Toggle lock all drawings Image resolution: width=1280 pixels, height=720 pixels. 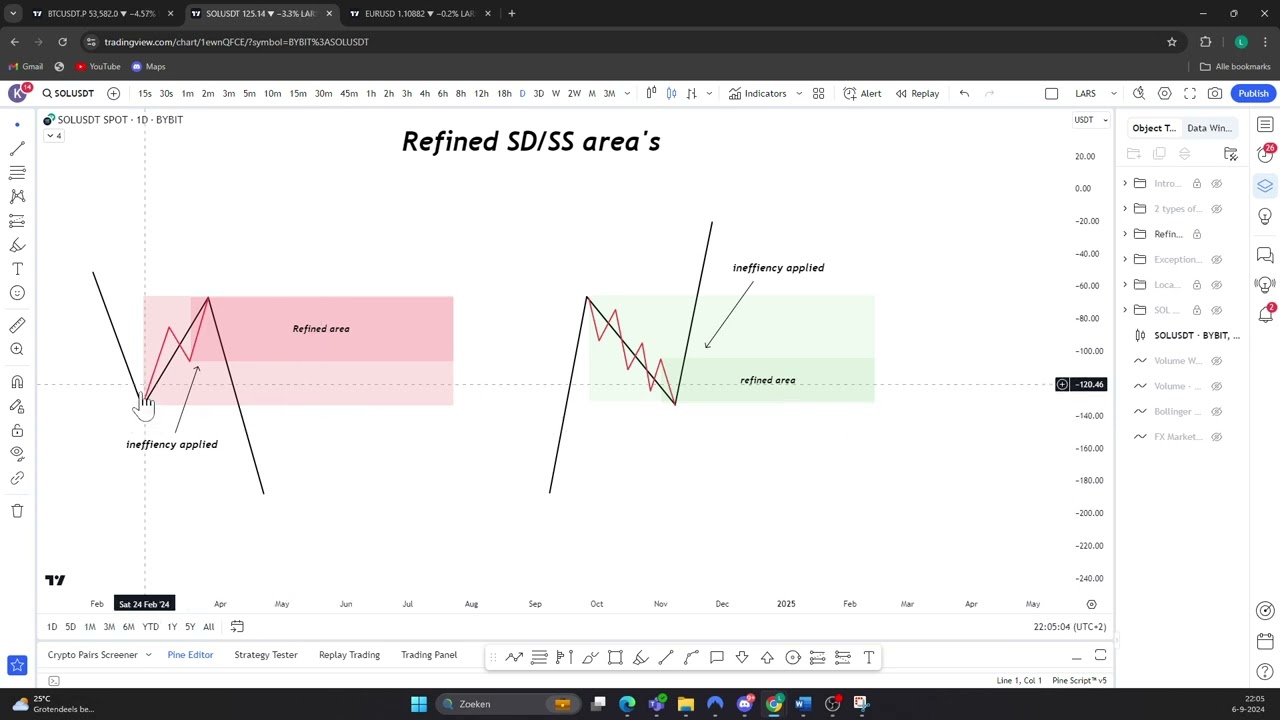click(17, 430)
